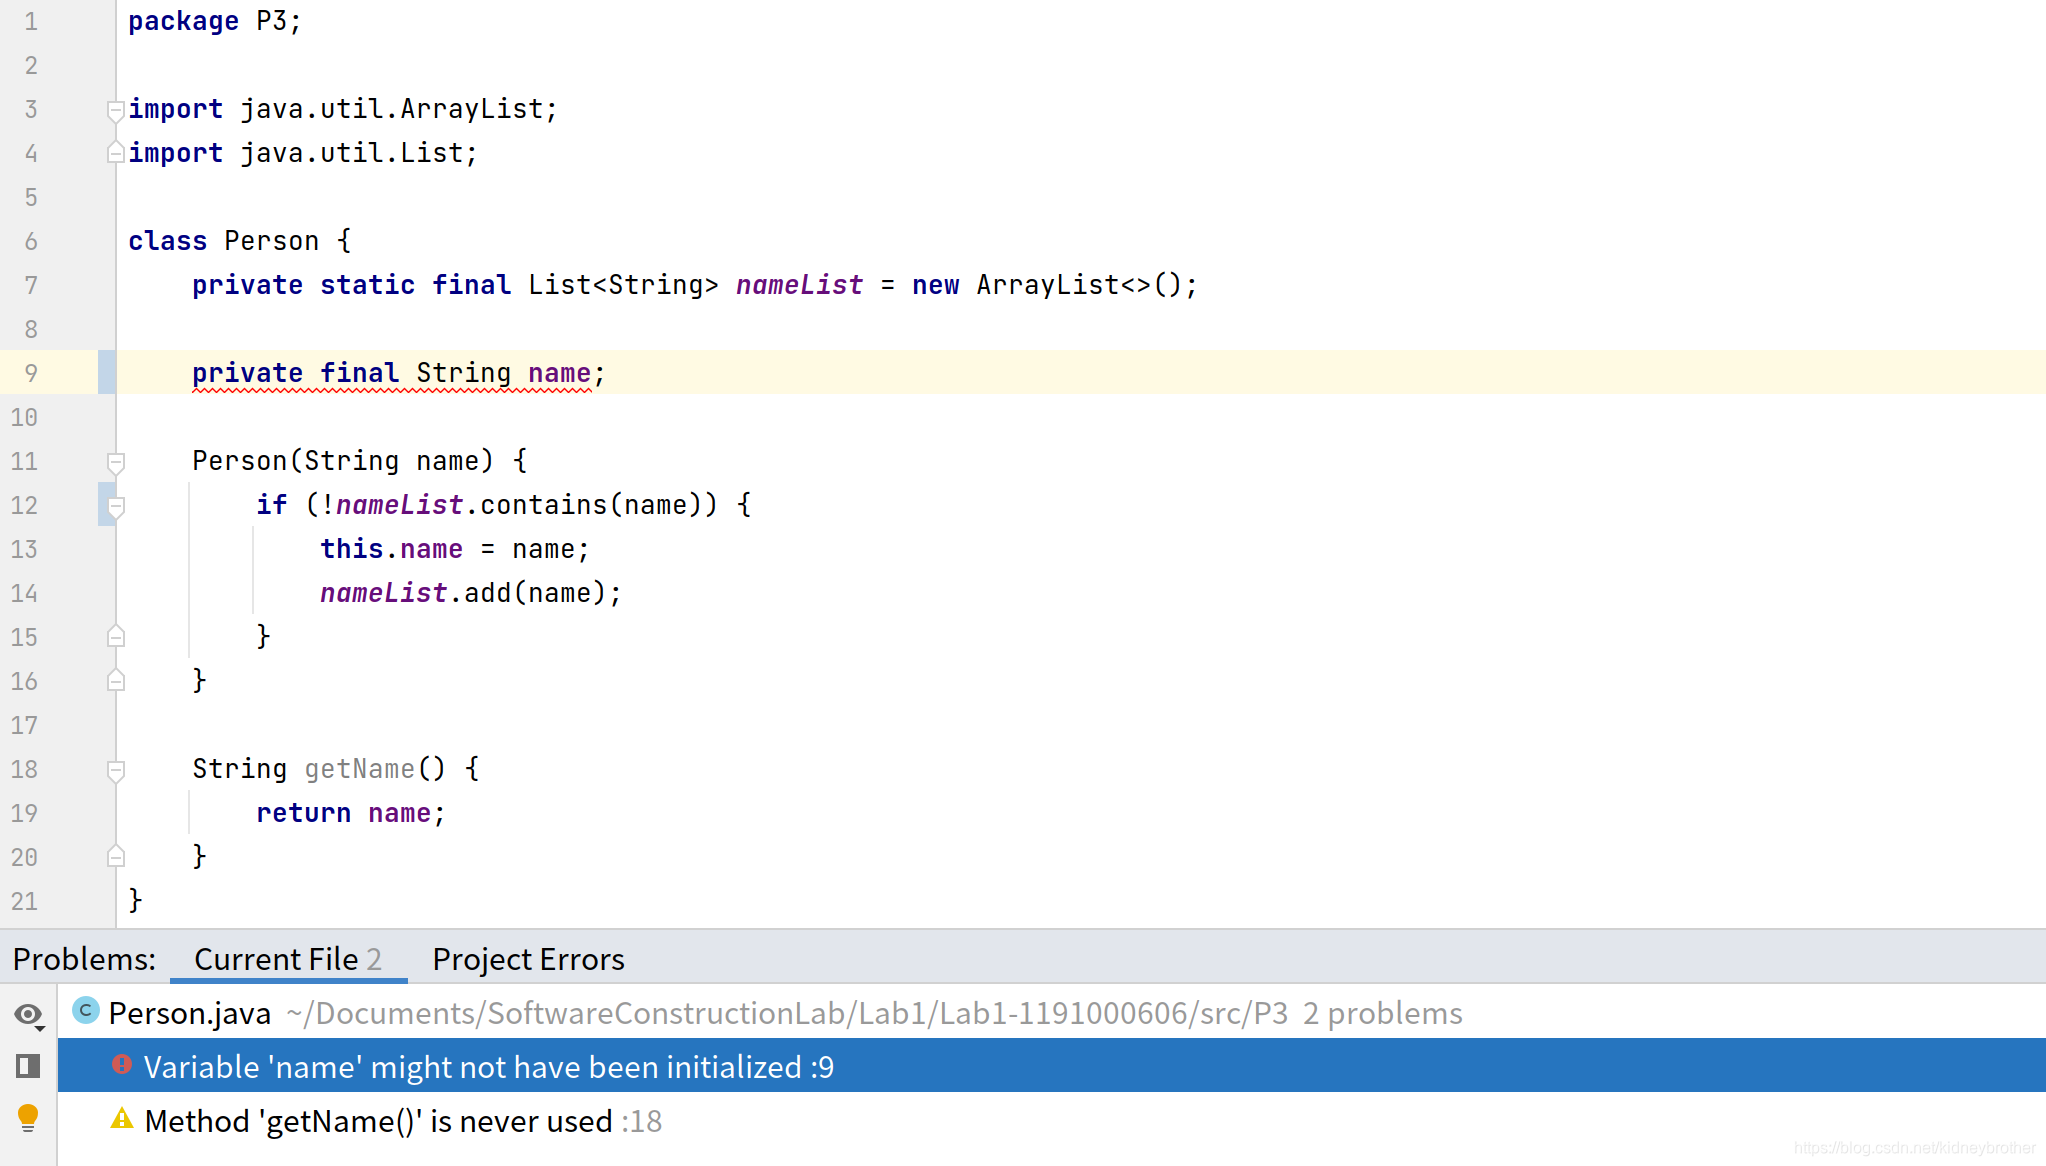Image resolution: width=2046 pixels, height=1166 pixels.
Task: Click the eye/preview icon in Problems panel
Action: point(27,1013)
